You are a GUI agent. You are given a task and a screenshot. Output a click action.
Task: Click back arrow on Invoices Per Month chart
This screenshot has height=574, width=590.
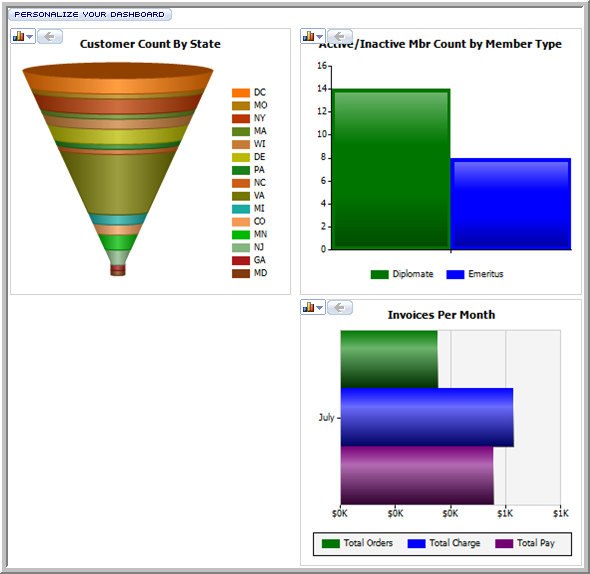pyautogui.click(x=340, y=307)
